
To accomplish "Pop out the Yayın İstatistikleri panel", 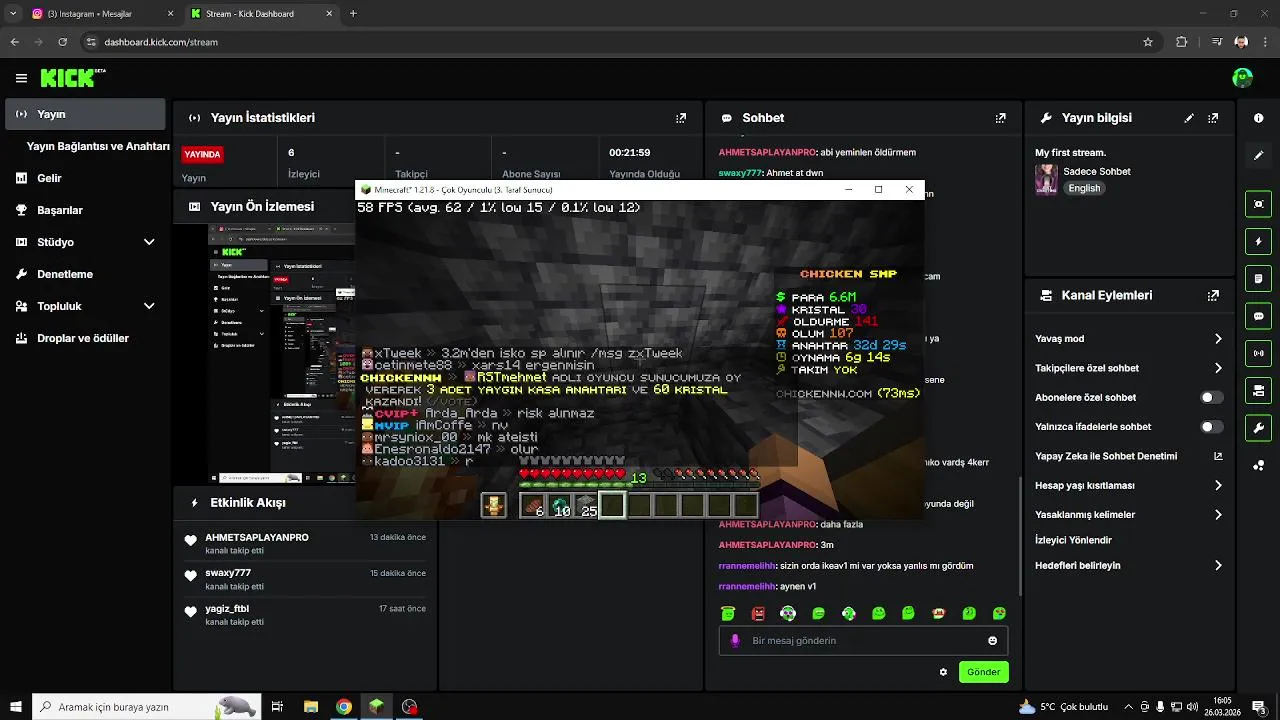I will point(681,118).
